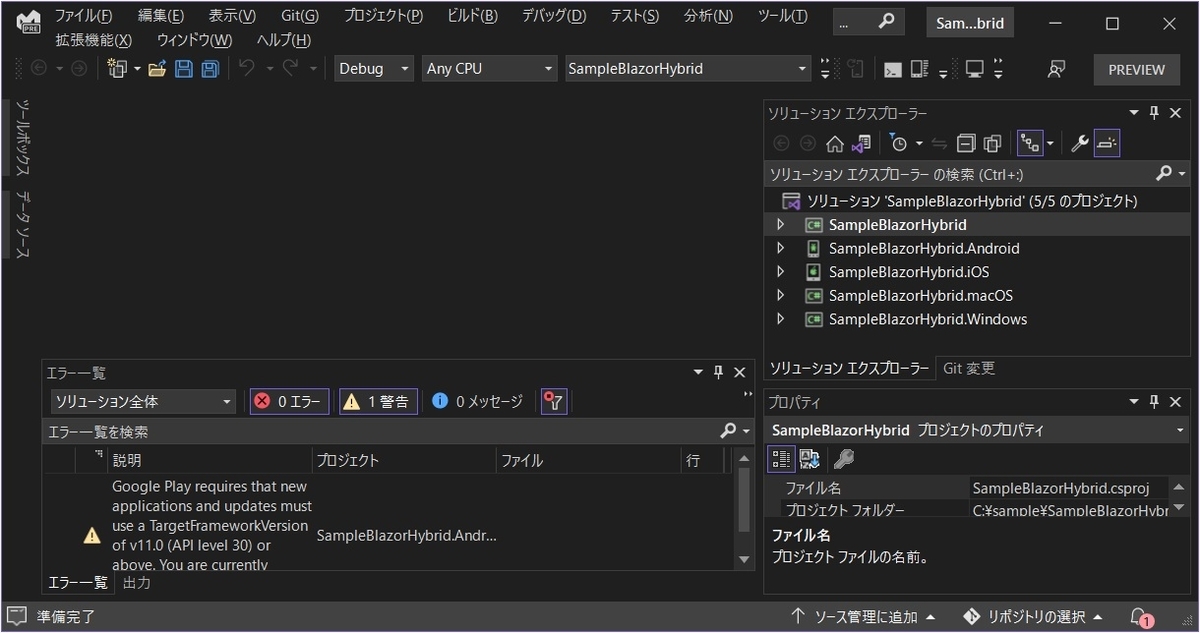Open the データ ソース side tab

(x=22, y=225)
